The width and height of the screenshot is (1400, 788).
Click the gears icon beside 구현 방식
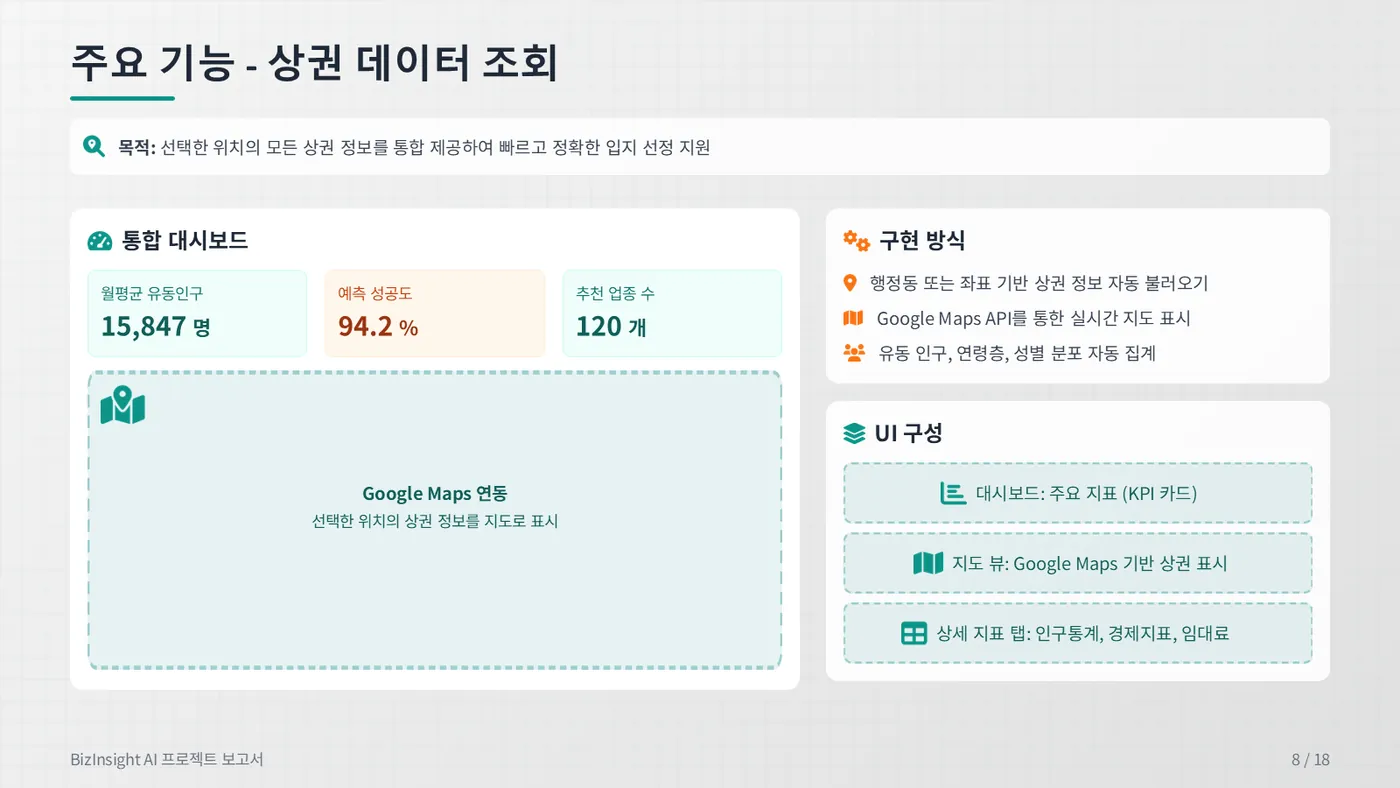click(856, 241)
